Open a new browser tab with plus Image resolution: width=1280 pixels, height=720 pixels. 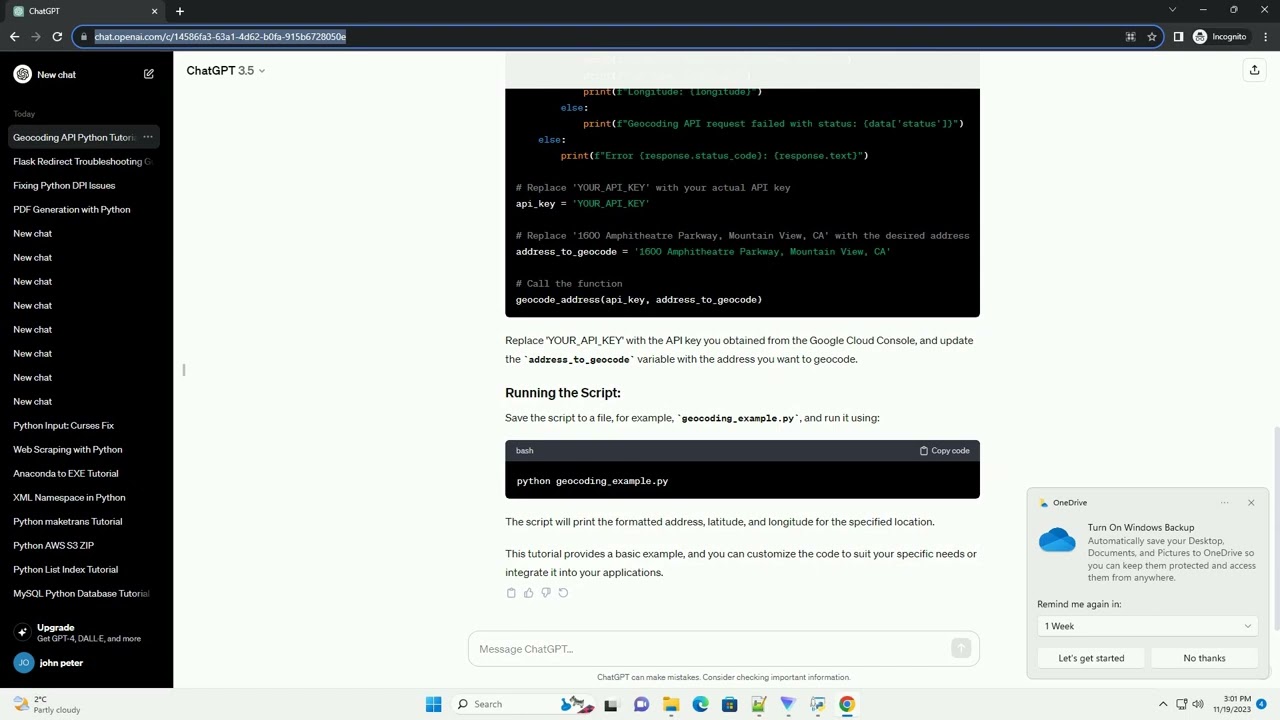click(x=180, y=11)
